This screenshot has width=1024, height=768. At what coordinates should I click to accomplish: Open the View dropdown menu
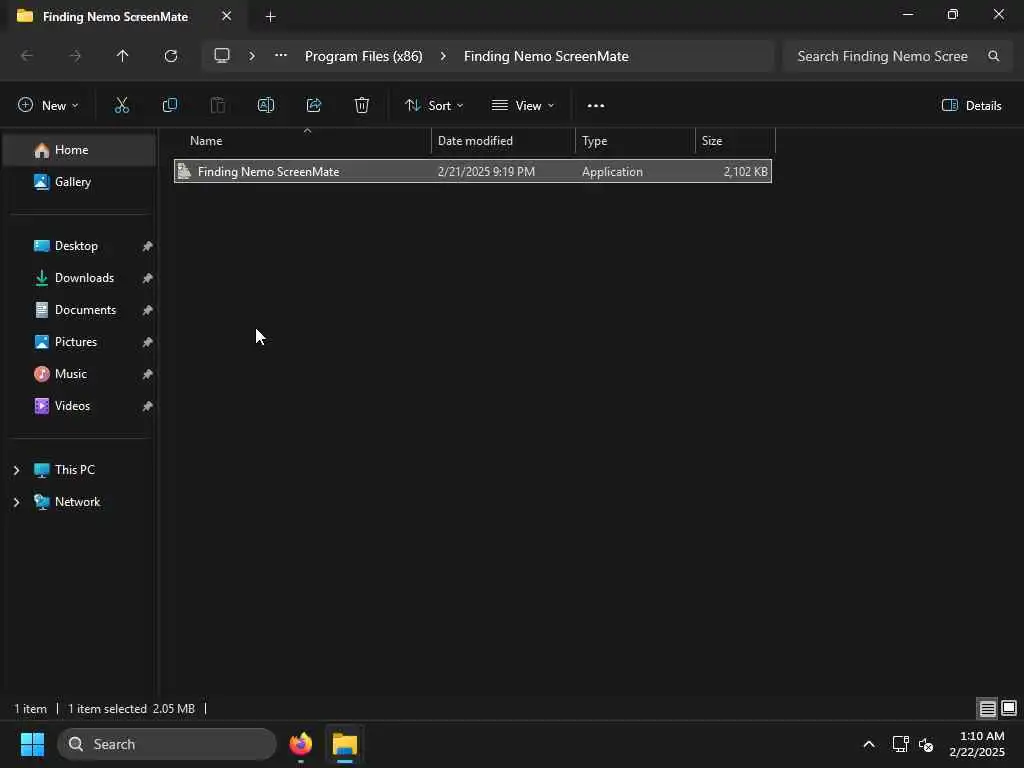[x=523, y=105]
